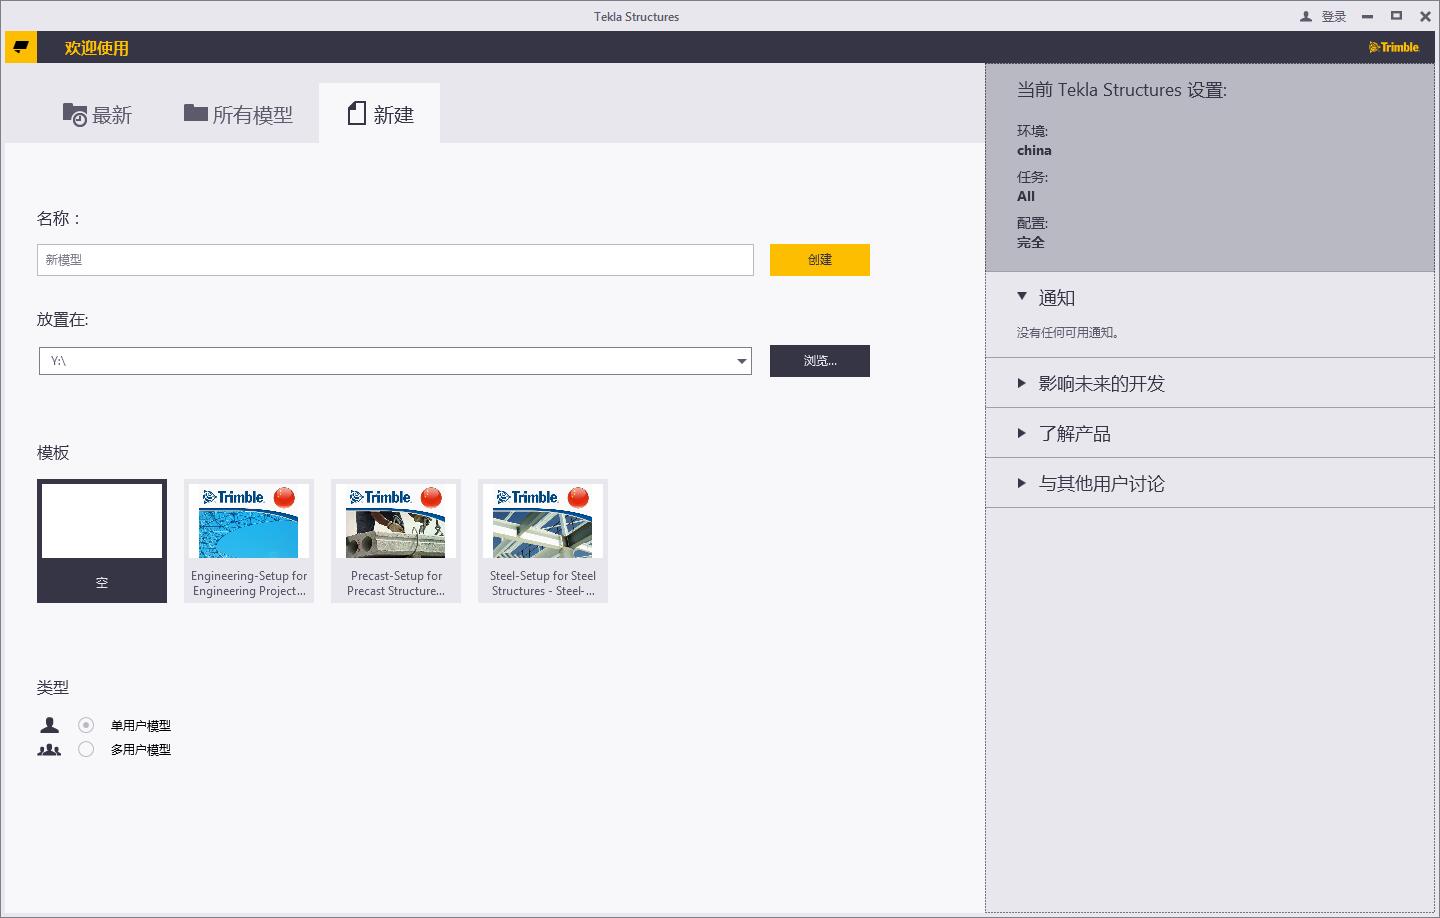Collapse the 通知 section
The height and width of the screenshot is (918, 1440).
pyautogui.click(x=1021, y=297)
